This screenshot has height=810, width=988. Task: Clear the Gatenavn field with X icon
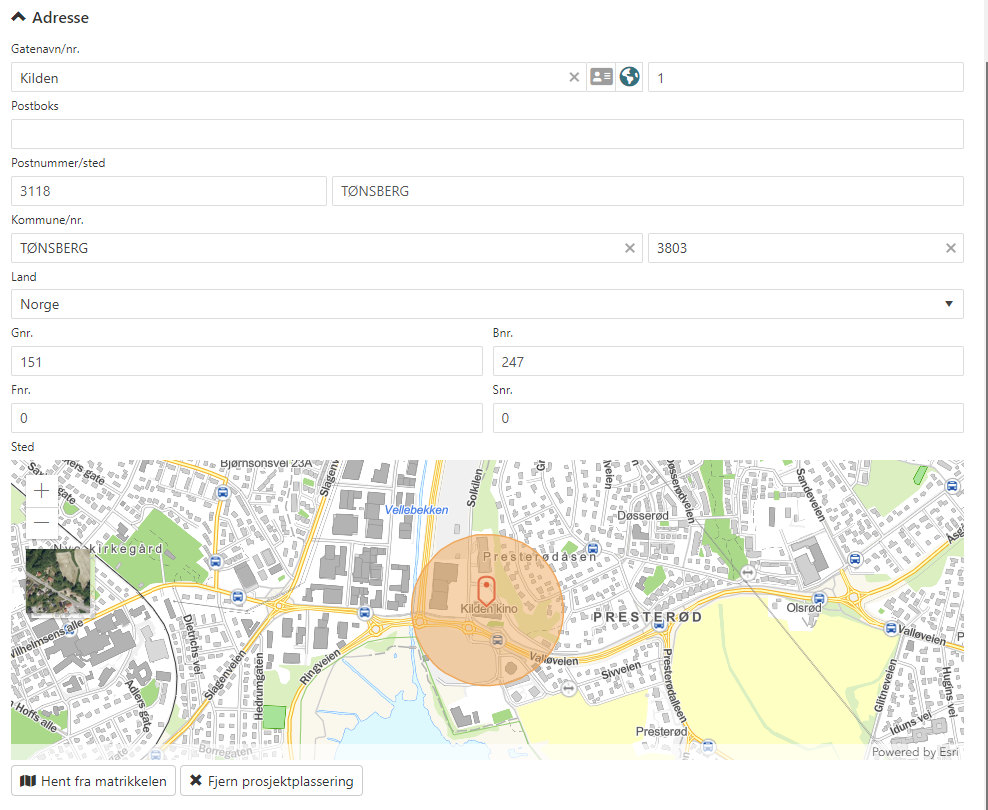[574, 77]
